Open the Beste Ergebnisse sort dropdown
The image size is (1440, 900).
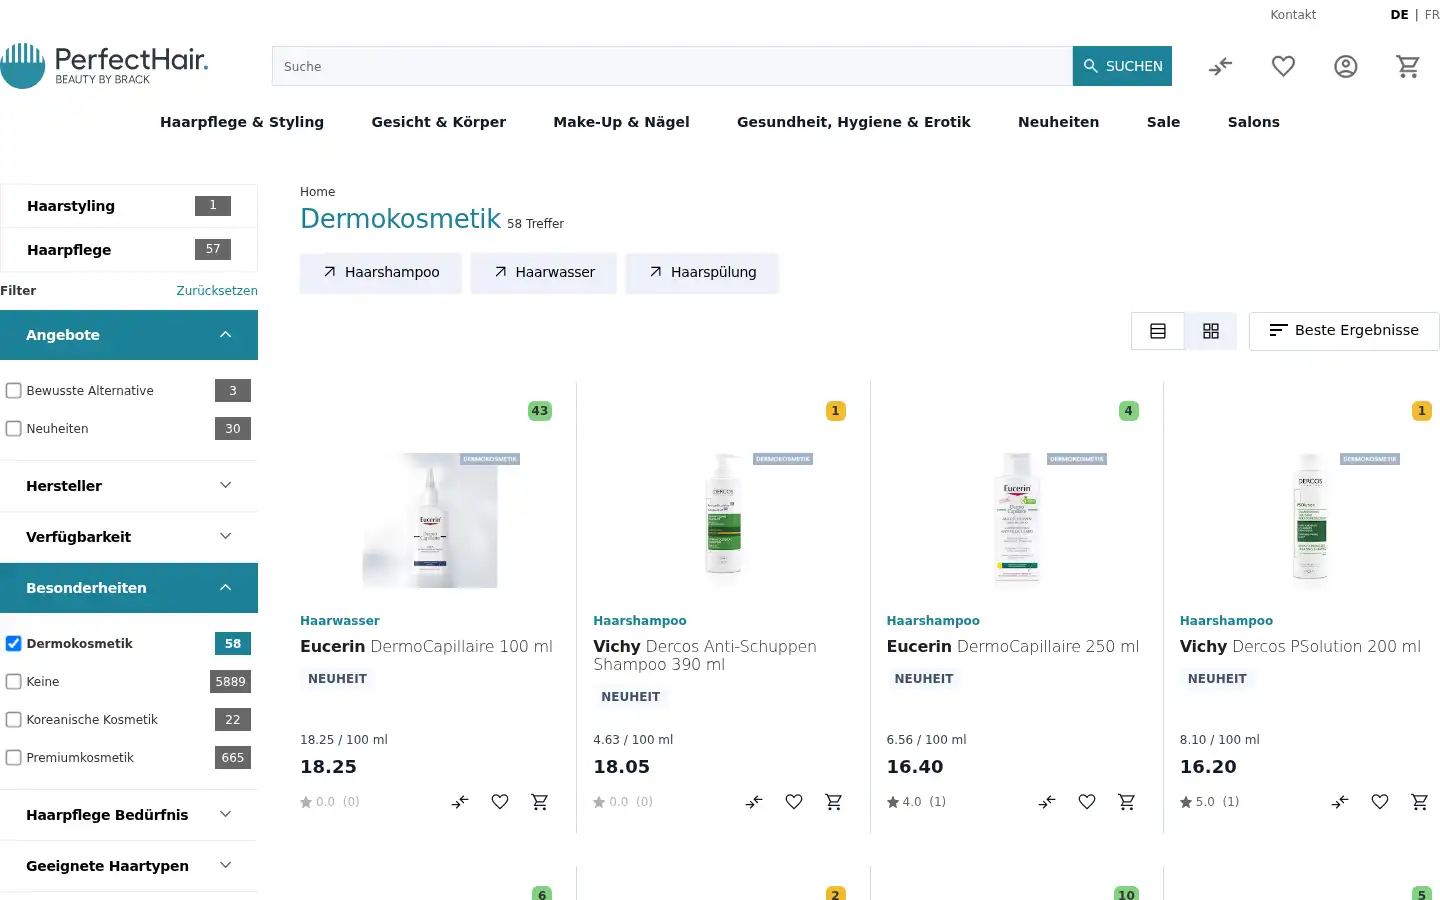(x=1344, y=331)
